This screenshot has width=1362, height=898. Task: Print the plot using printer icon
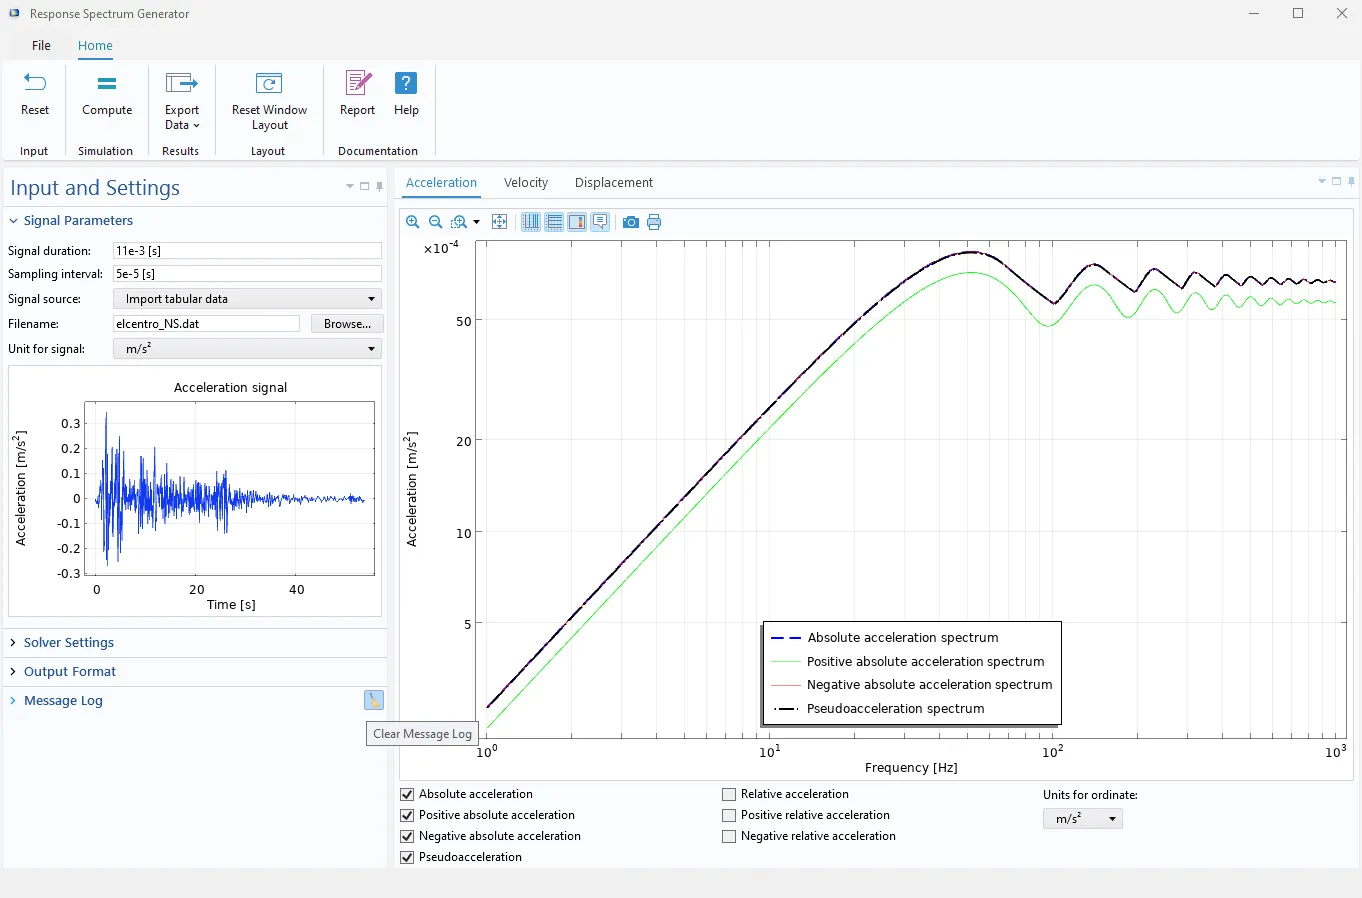point(654,222)
